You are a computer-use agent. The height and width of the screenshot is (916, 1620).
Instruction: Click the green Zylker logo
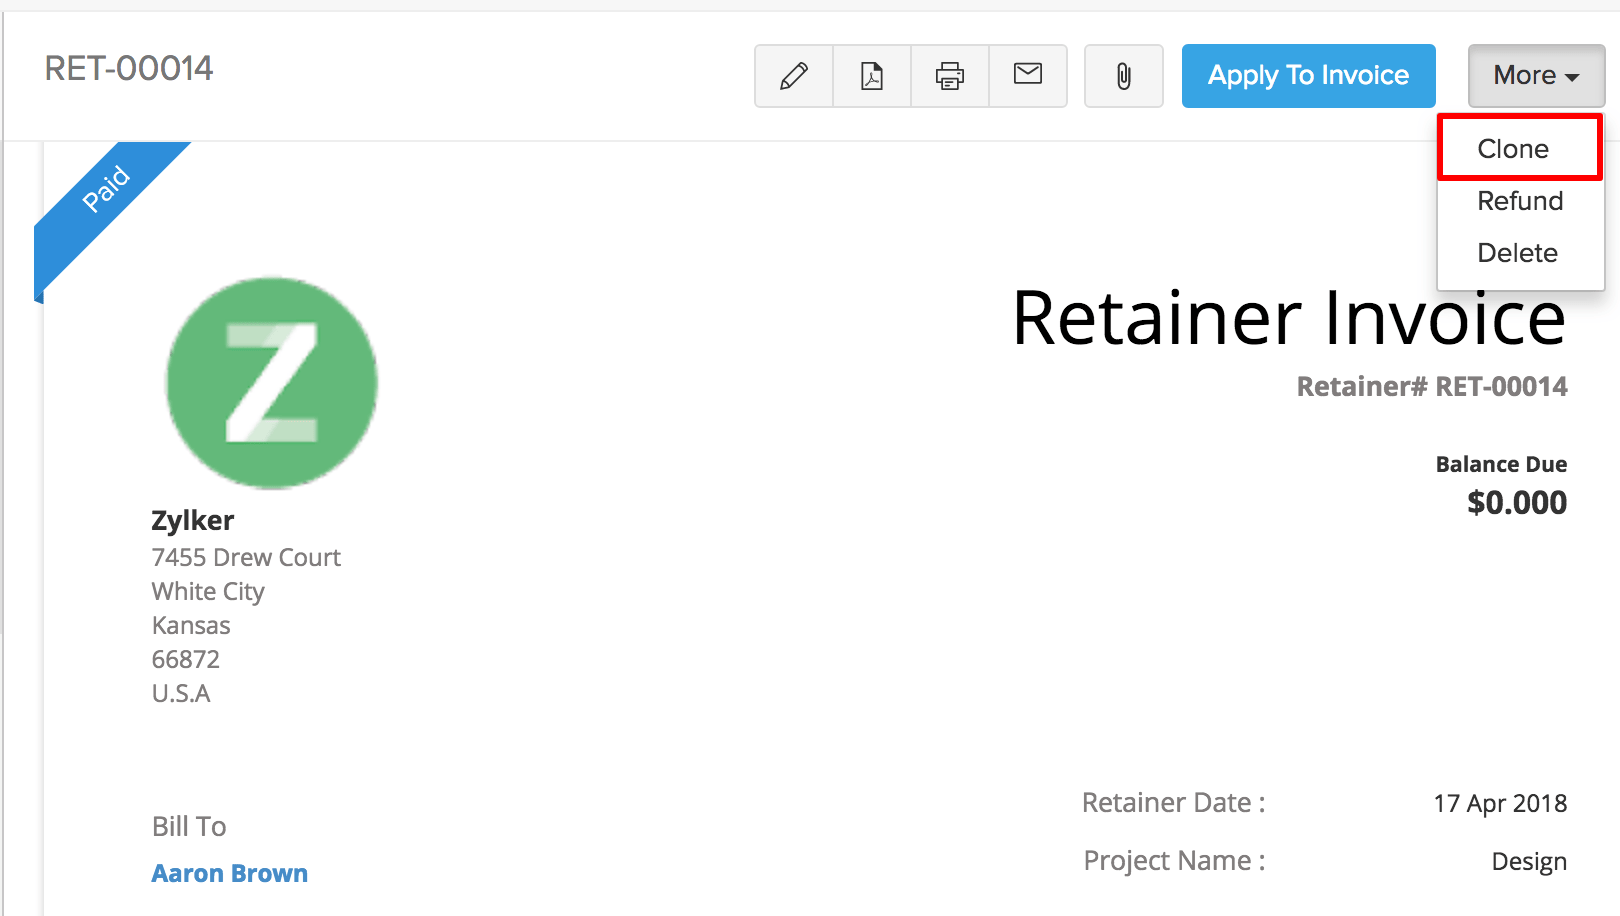tap(272, 383)
